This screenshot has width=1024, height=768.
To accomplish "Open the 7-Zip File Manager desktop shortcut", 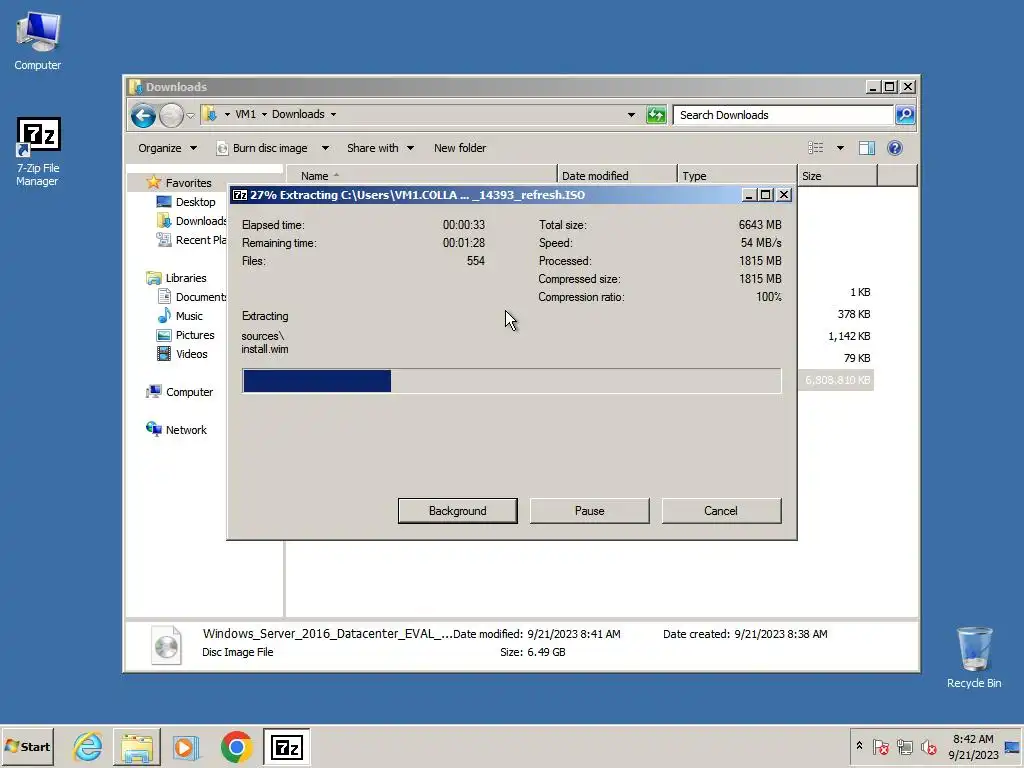I will (38, 152).
